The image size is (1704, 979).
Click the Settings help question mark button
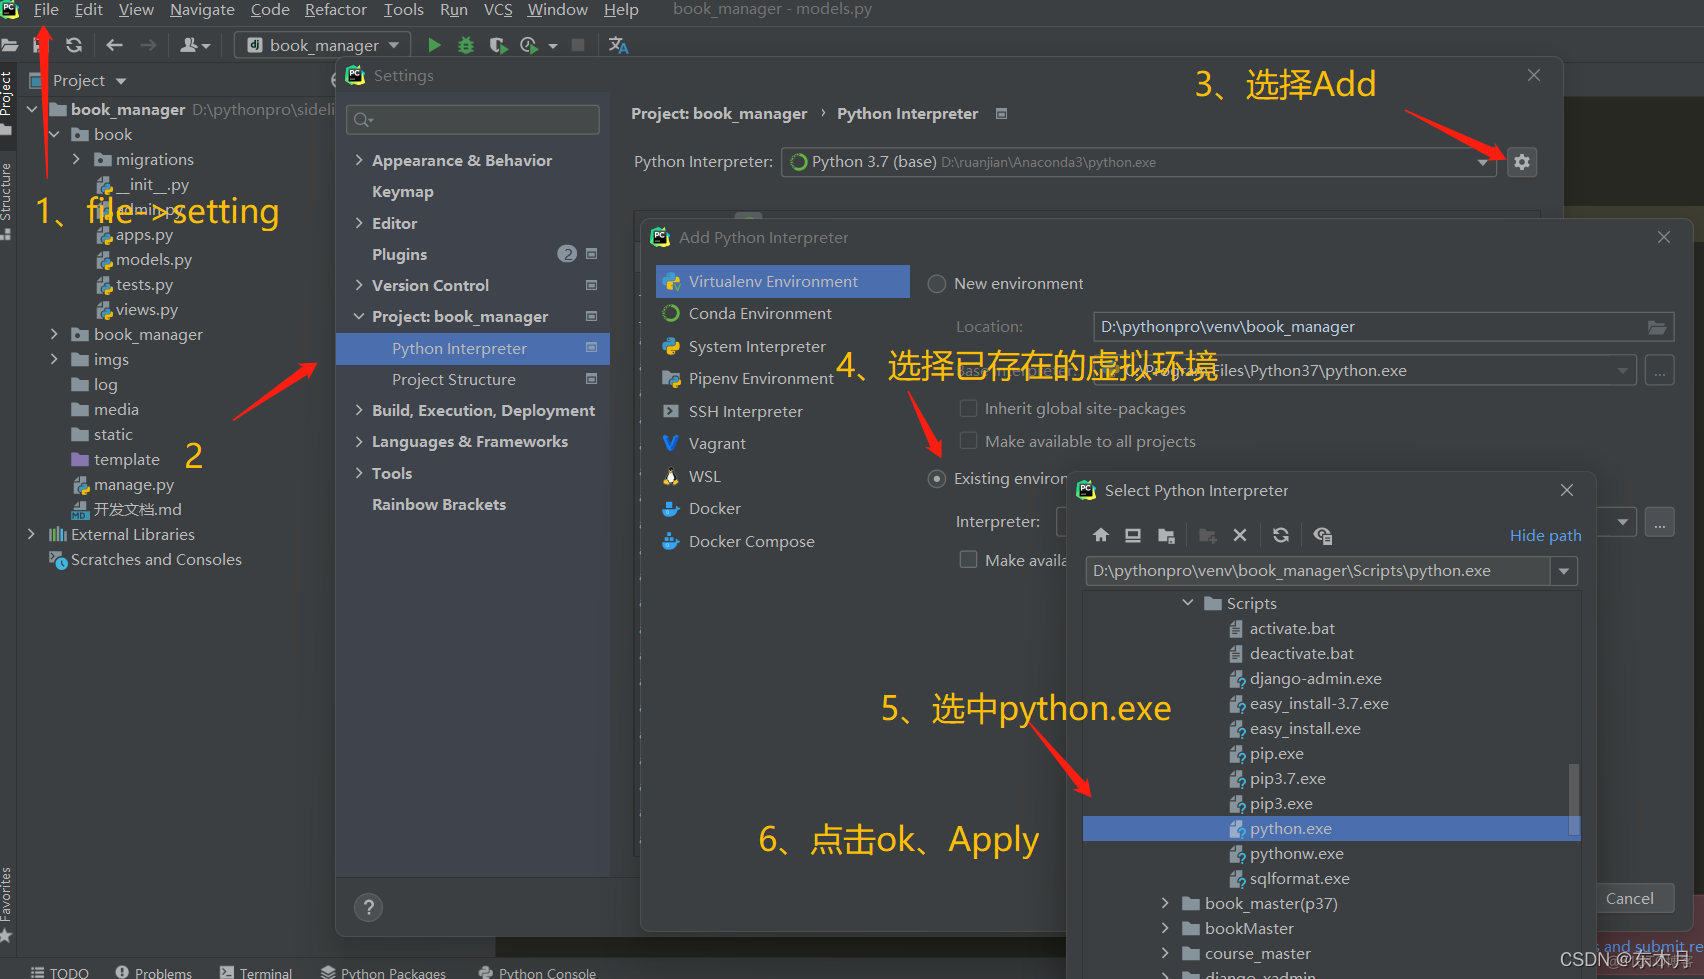click(x=368, y=907)
